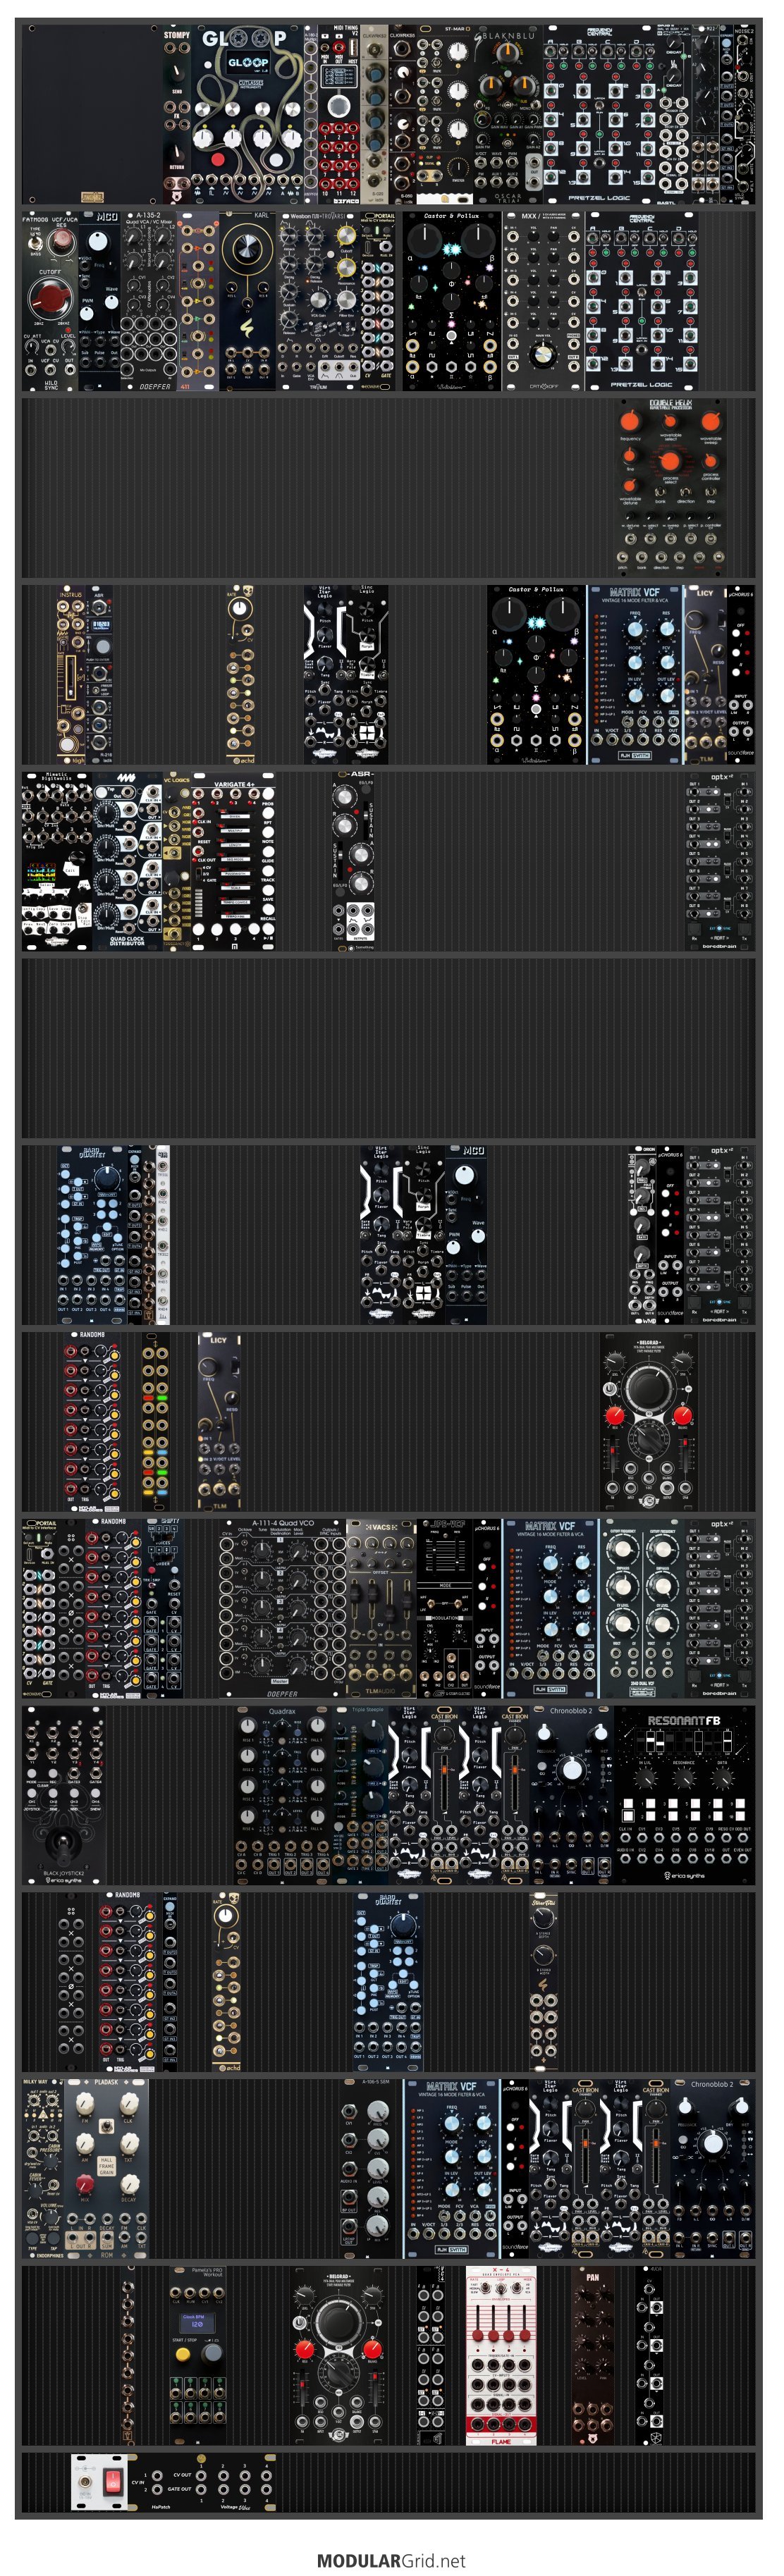Select the ASR module
The image size is (784, 2576).
[x=354, y=861]
